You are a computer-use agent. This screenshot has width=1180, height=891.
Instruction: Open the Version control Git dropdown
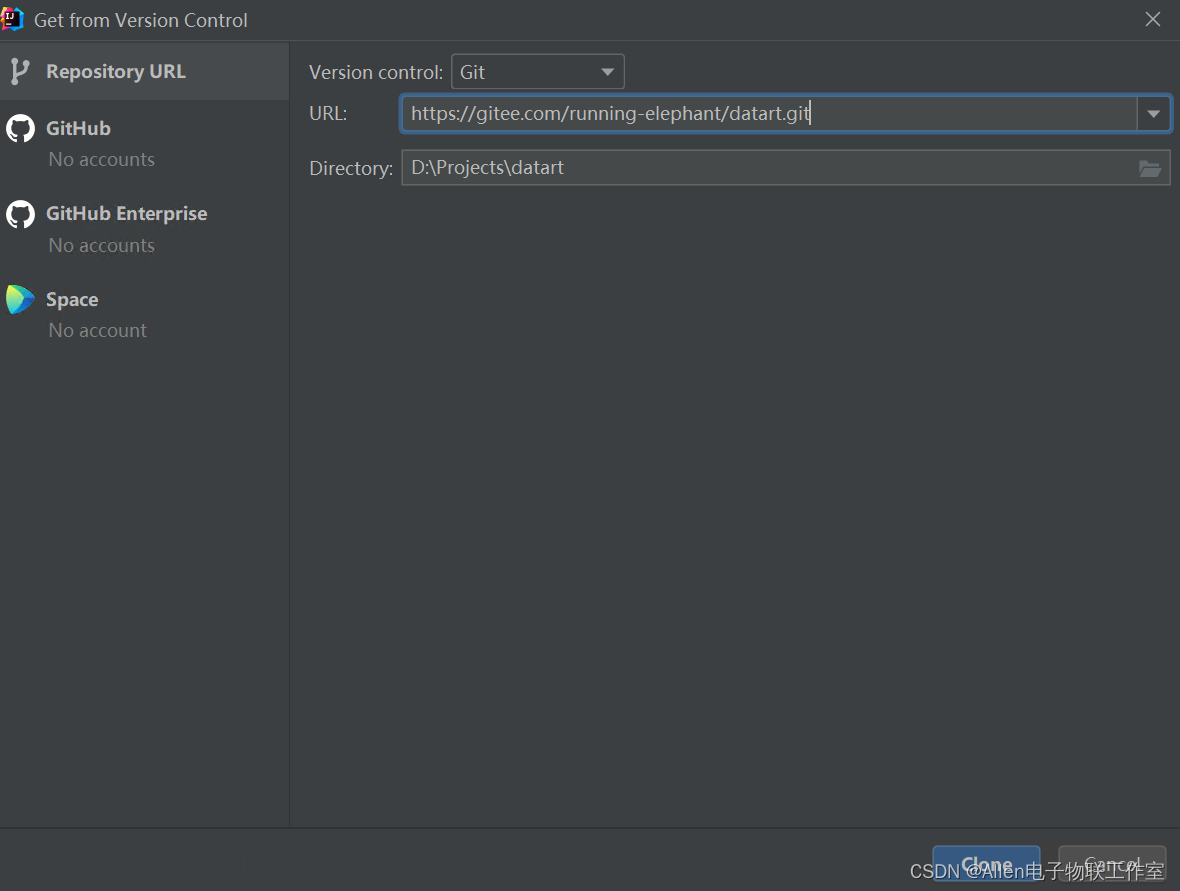[537, 72]
